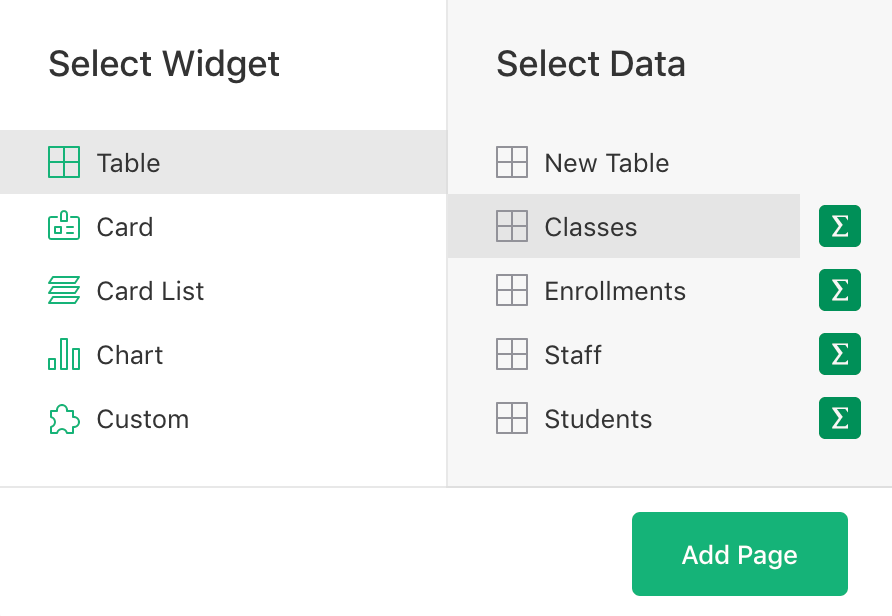The width and height of the screenshot is (892, 616).
Task: Choose the Enrollments data source
Action: click(x=615, y=290)
